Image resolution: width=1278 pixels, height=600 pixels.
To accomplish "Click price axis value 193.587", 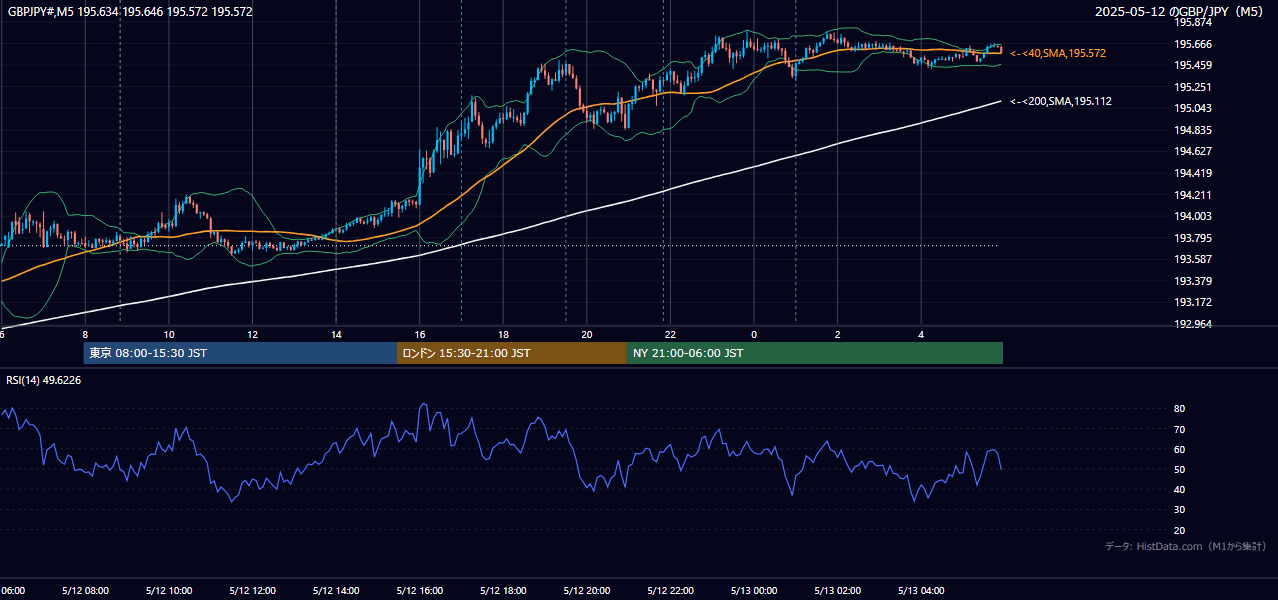I will pos(1193,259).
